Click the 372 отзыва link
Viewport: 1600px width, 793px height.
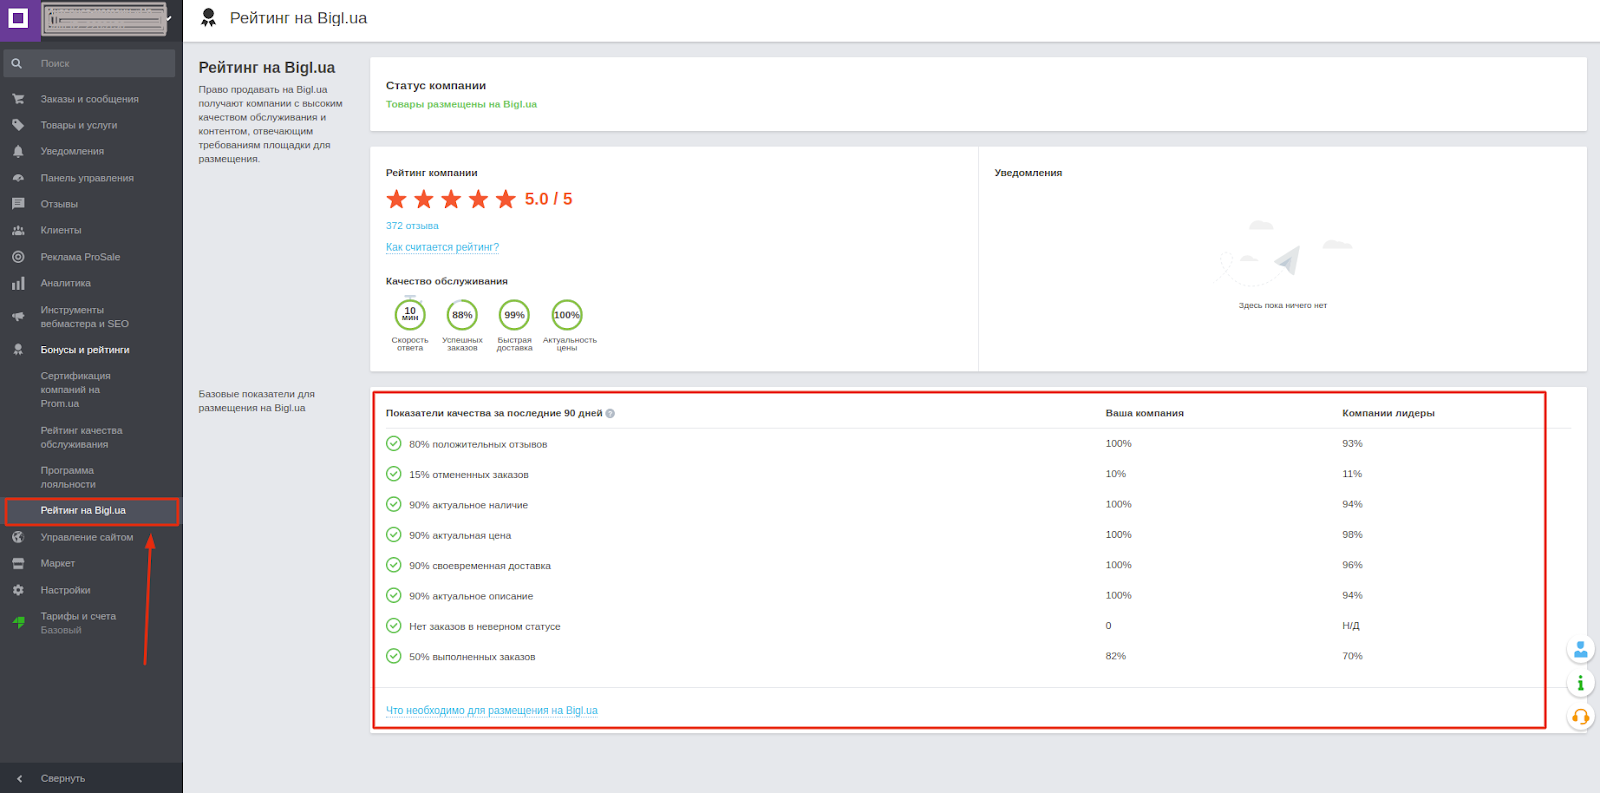coord(412,226)
